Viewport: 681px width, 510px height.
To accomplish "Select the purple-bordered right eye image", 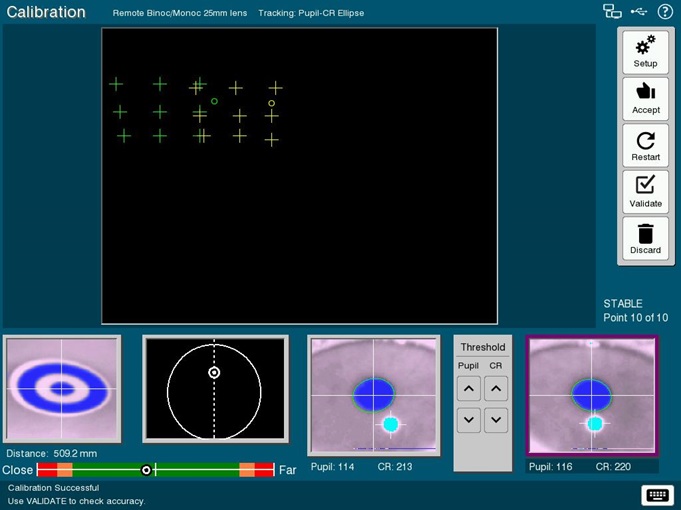I will pos(592,396).
